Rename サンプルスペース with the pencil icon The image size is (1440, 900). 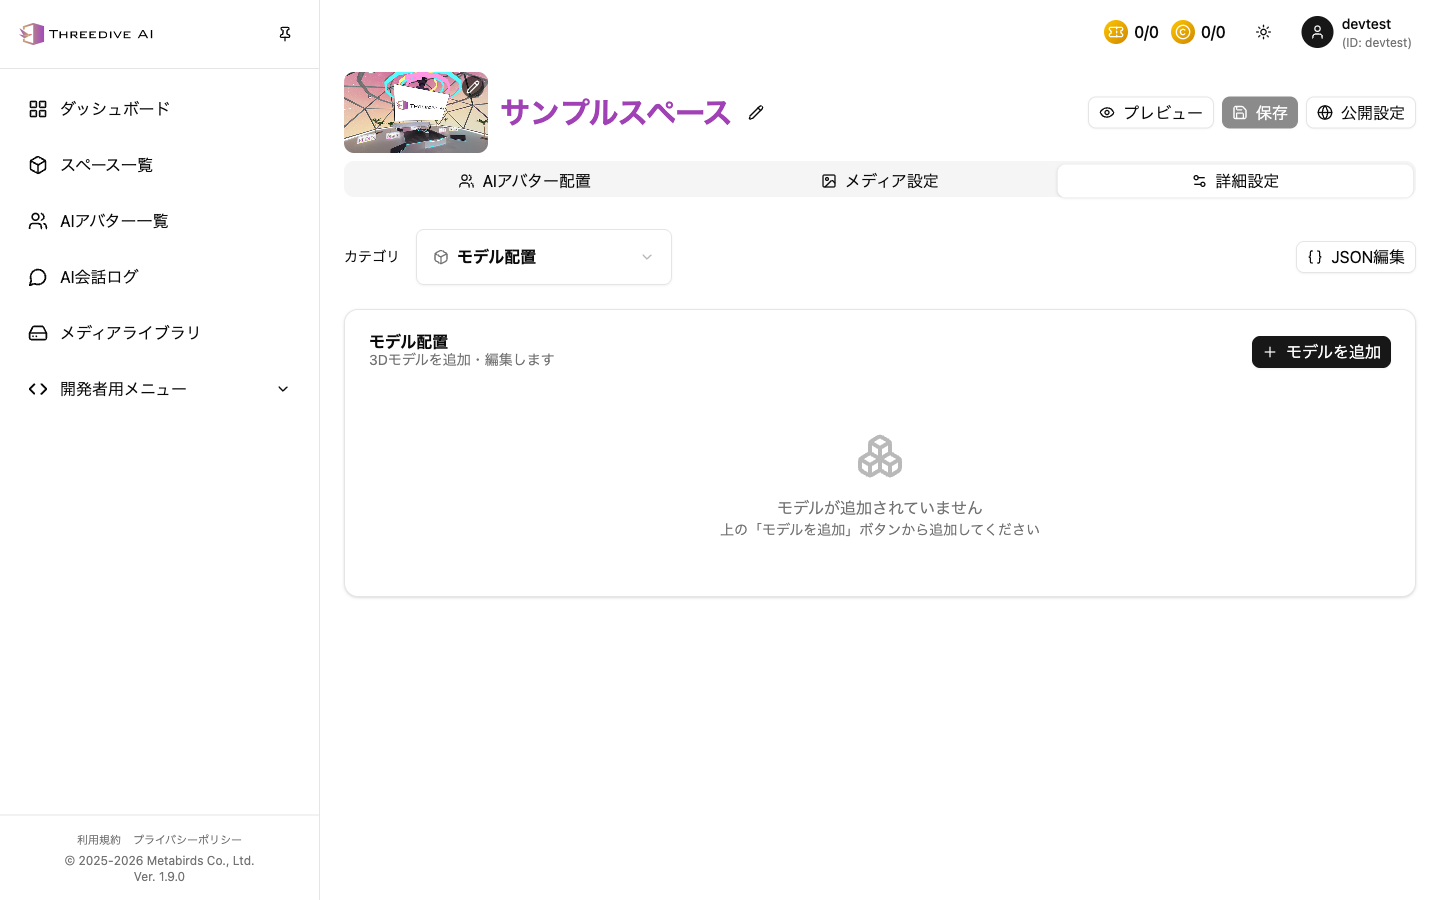[x=756, y=113]
